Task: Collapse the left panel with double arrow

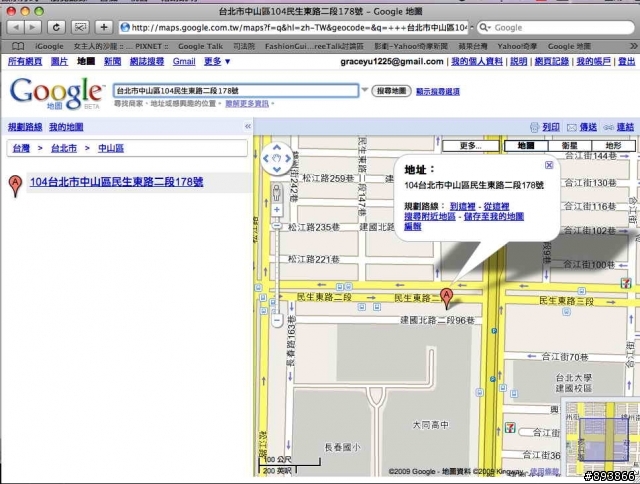Action: click(247, 127)
